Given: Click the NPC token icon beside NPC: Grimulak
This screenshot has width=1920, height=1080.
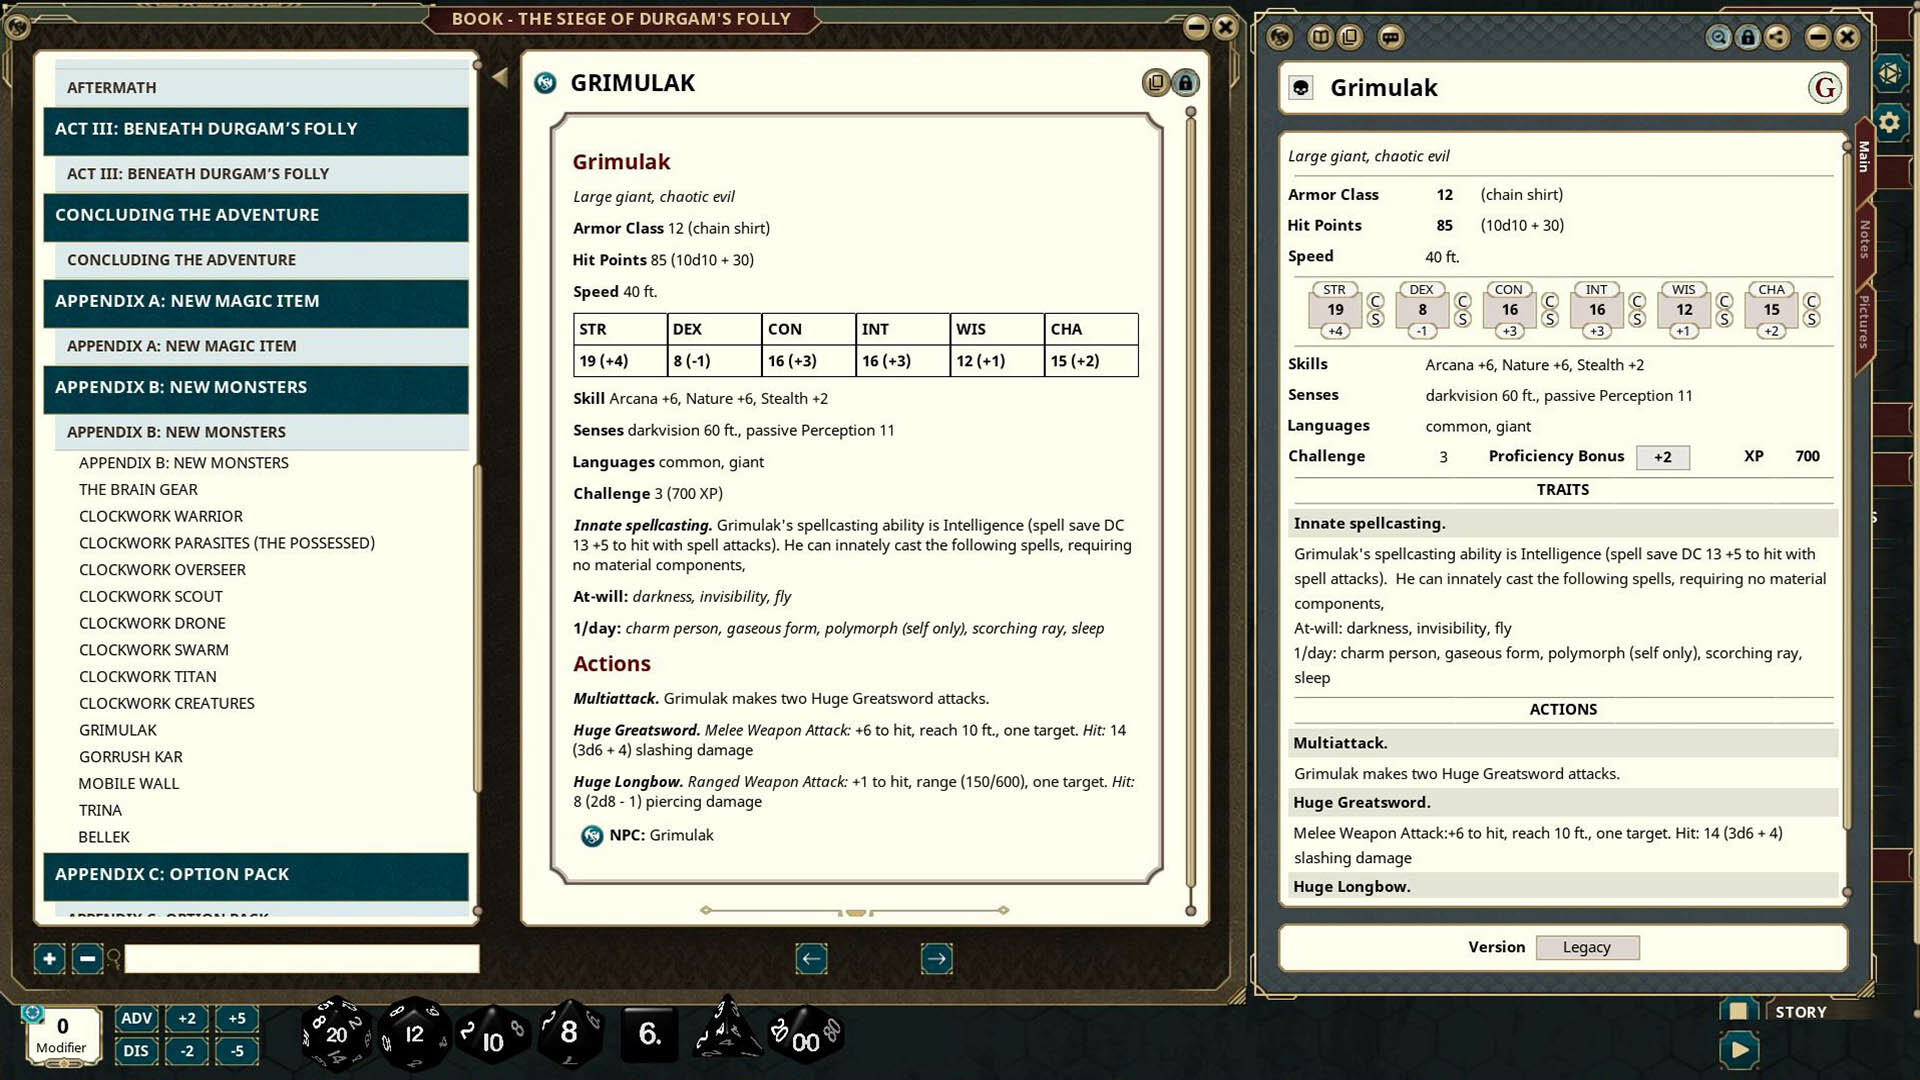Looking at the screenshot, I should pos(591,835).
